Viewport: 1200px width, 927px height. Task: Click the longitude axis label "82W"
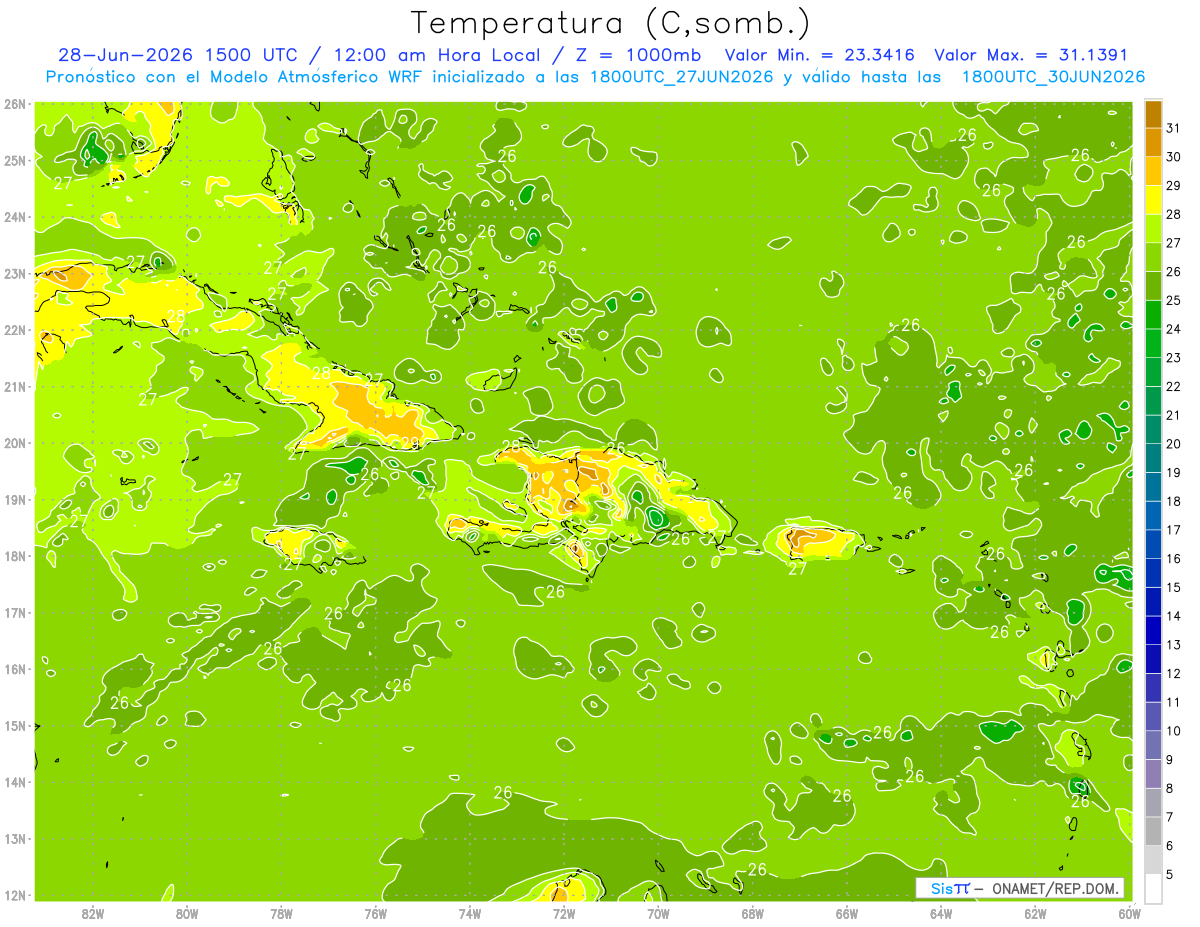tap(93, 913)
